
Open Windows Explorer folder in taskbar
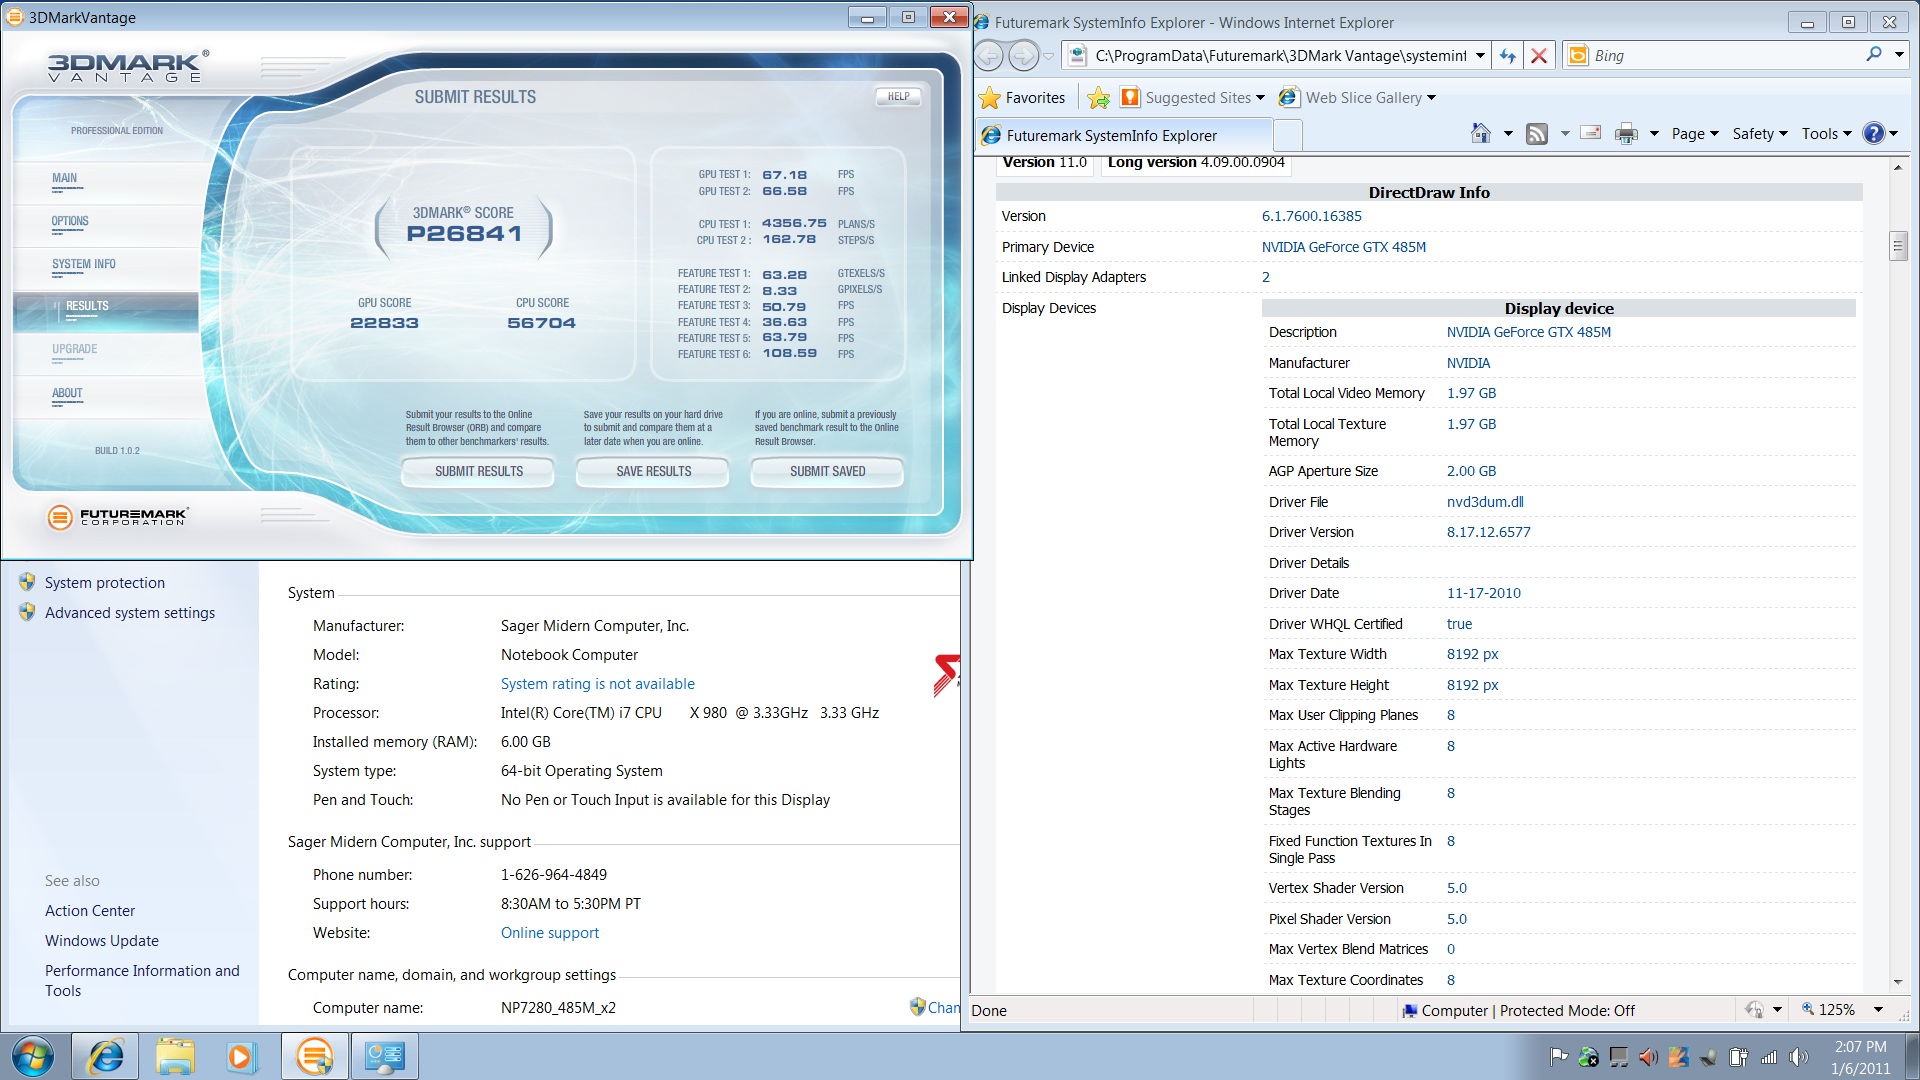(175, 1056)
